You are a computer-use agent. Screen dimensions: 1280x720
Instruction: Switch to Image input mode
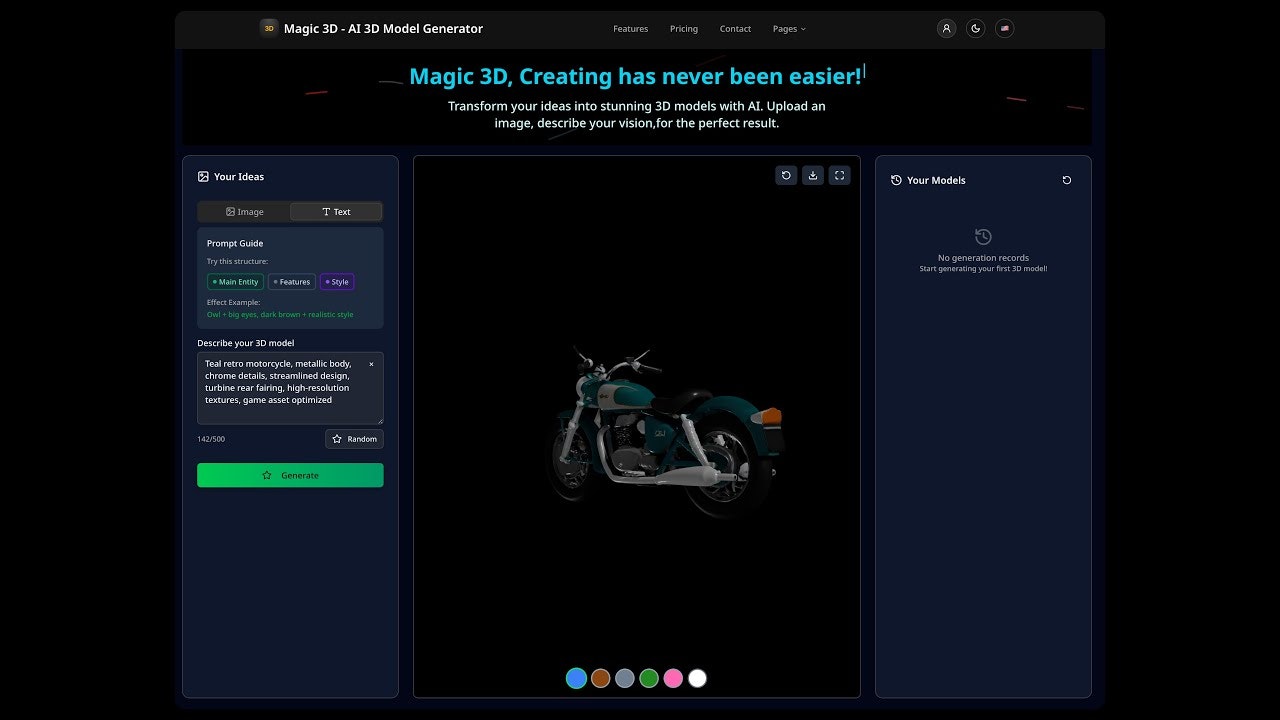(x=243, y=211)
